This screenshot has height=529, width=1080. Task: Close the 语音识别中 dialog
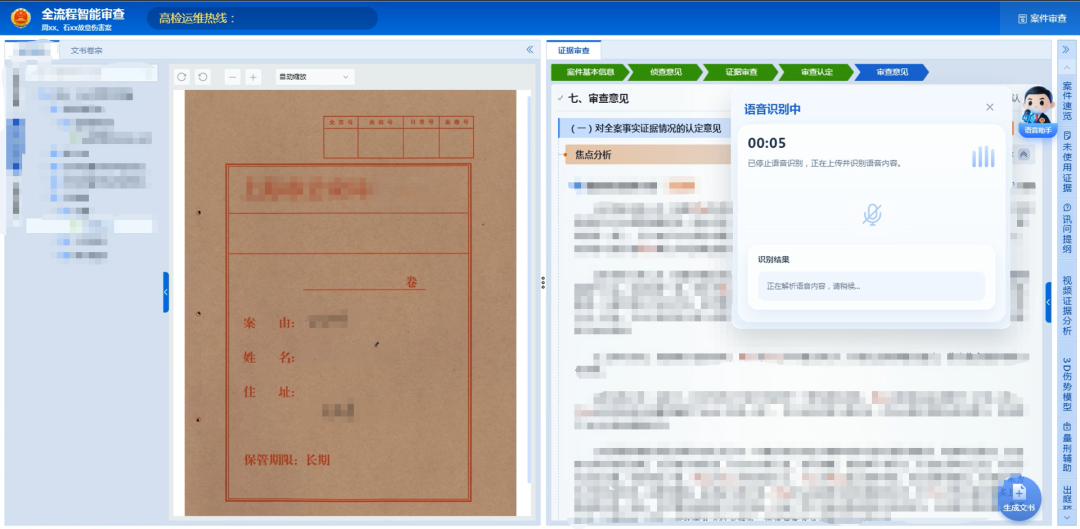click(990, 107)
